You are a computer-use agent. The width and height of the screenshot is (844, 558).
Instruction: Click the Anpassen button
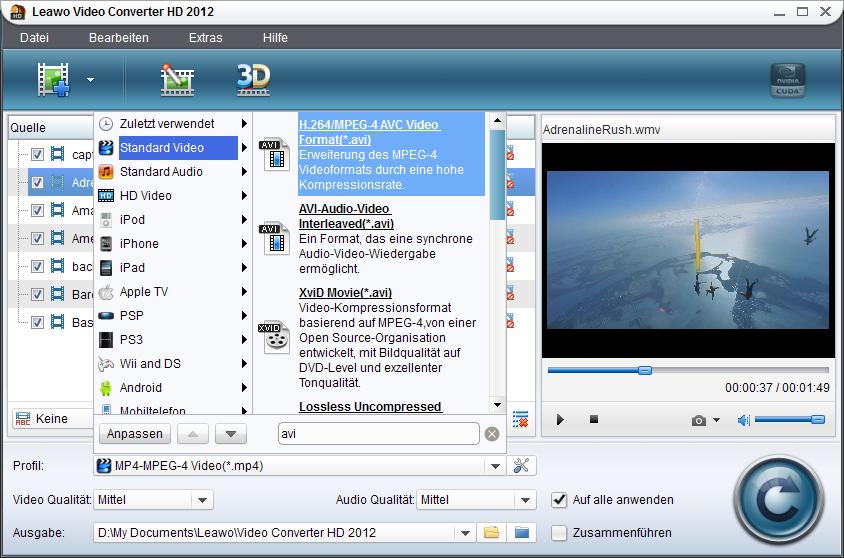pos(134,434)
